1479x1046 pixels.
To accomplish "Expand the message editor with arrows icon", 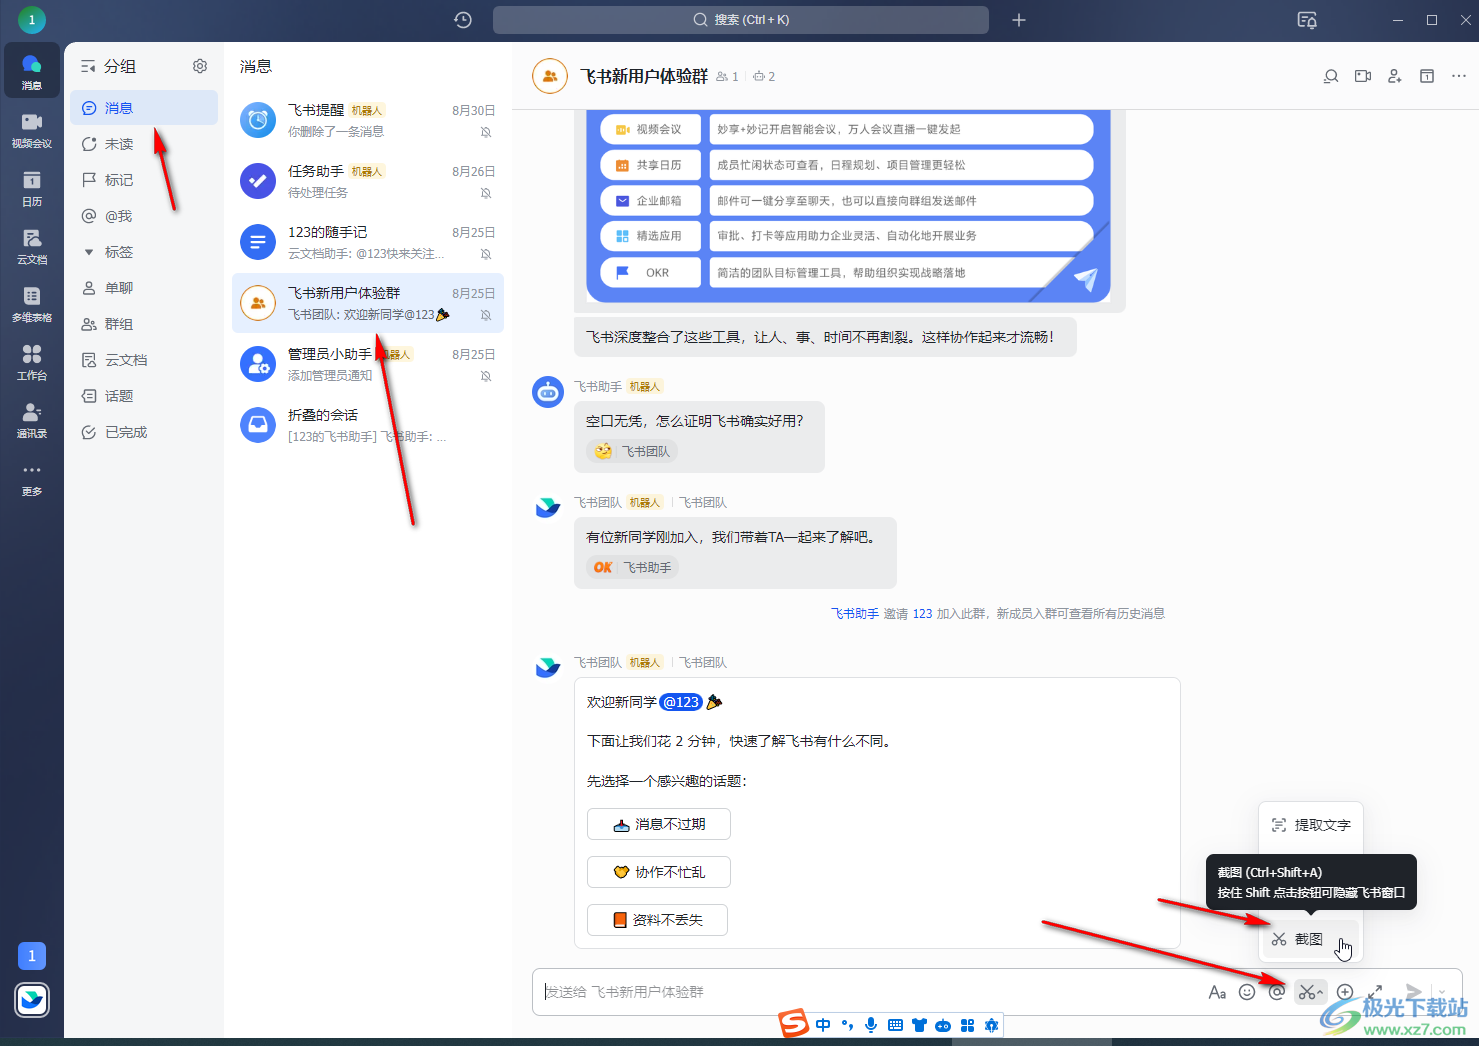I will [x=1375, y=992].
